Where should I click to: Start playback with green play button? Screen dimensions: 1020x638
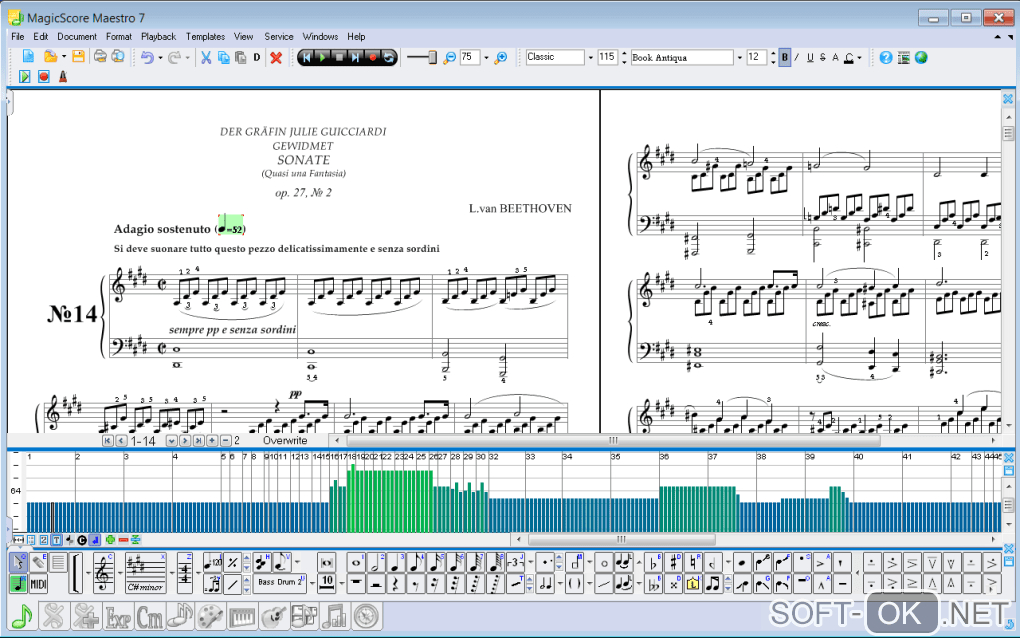(x=323, y=58)
